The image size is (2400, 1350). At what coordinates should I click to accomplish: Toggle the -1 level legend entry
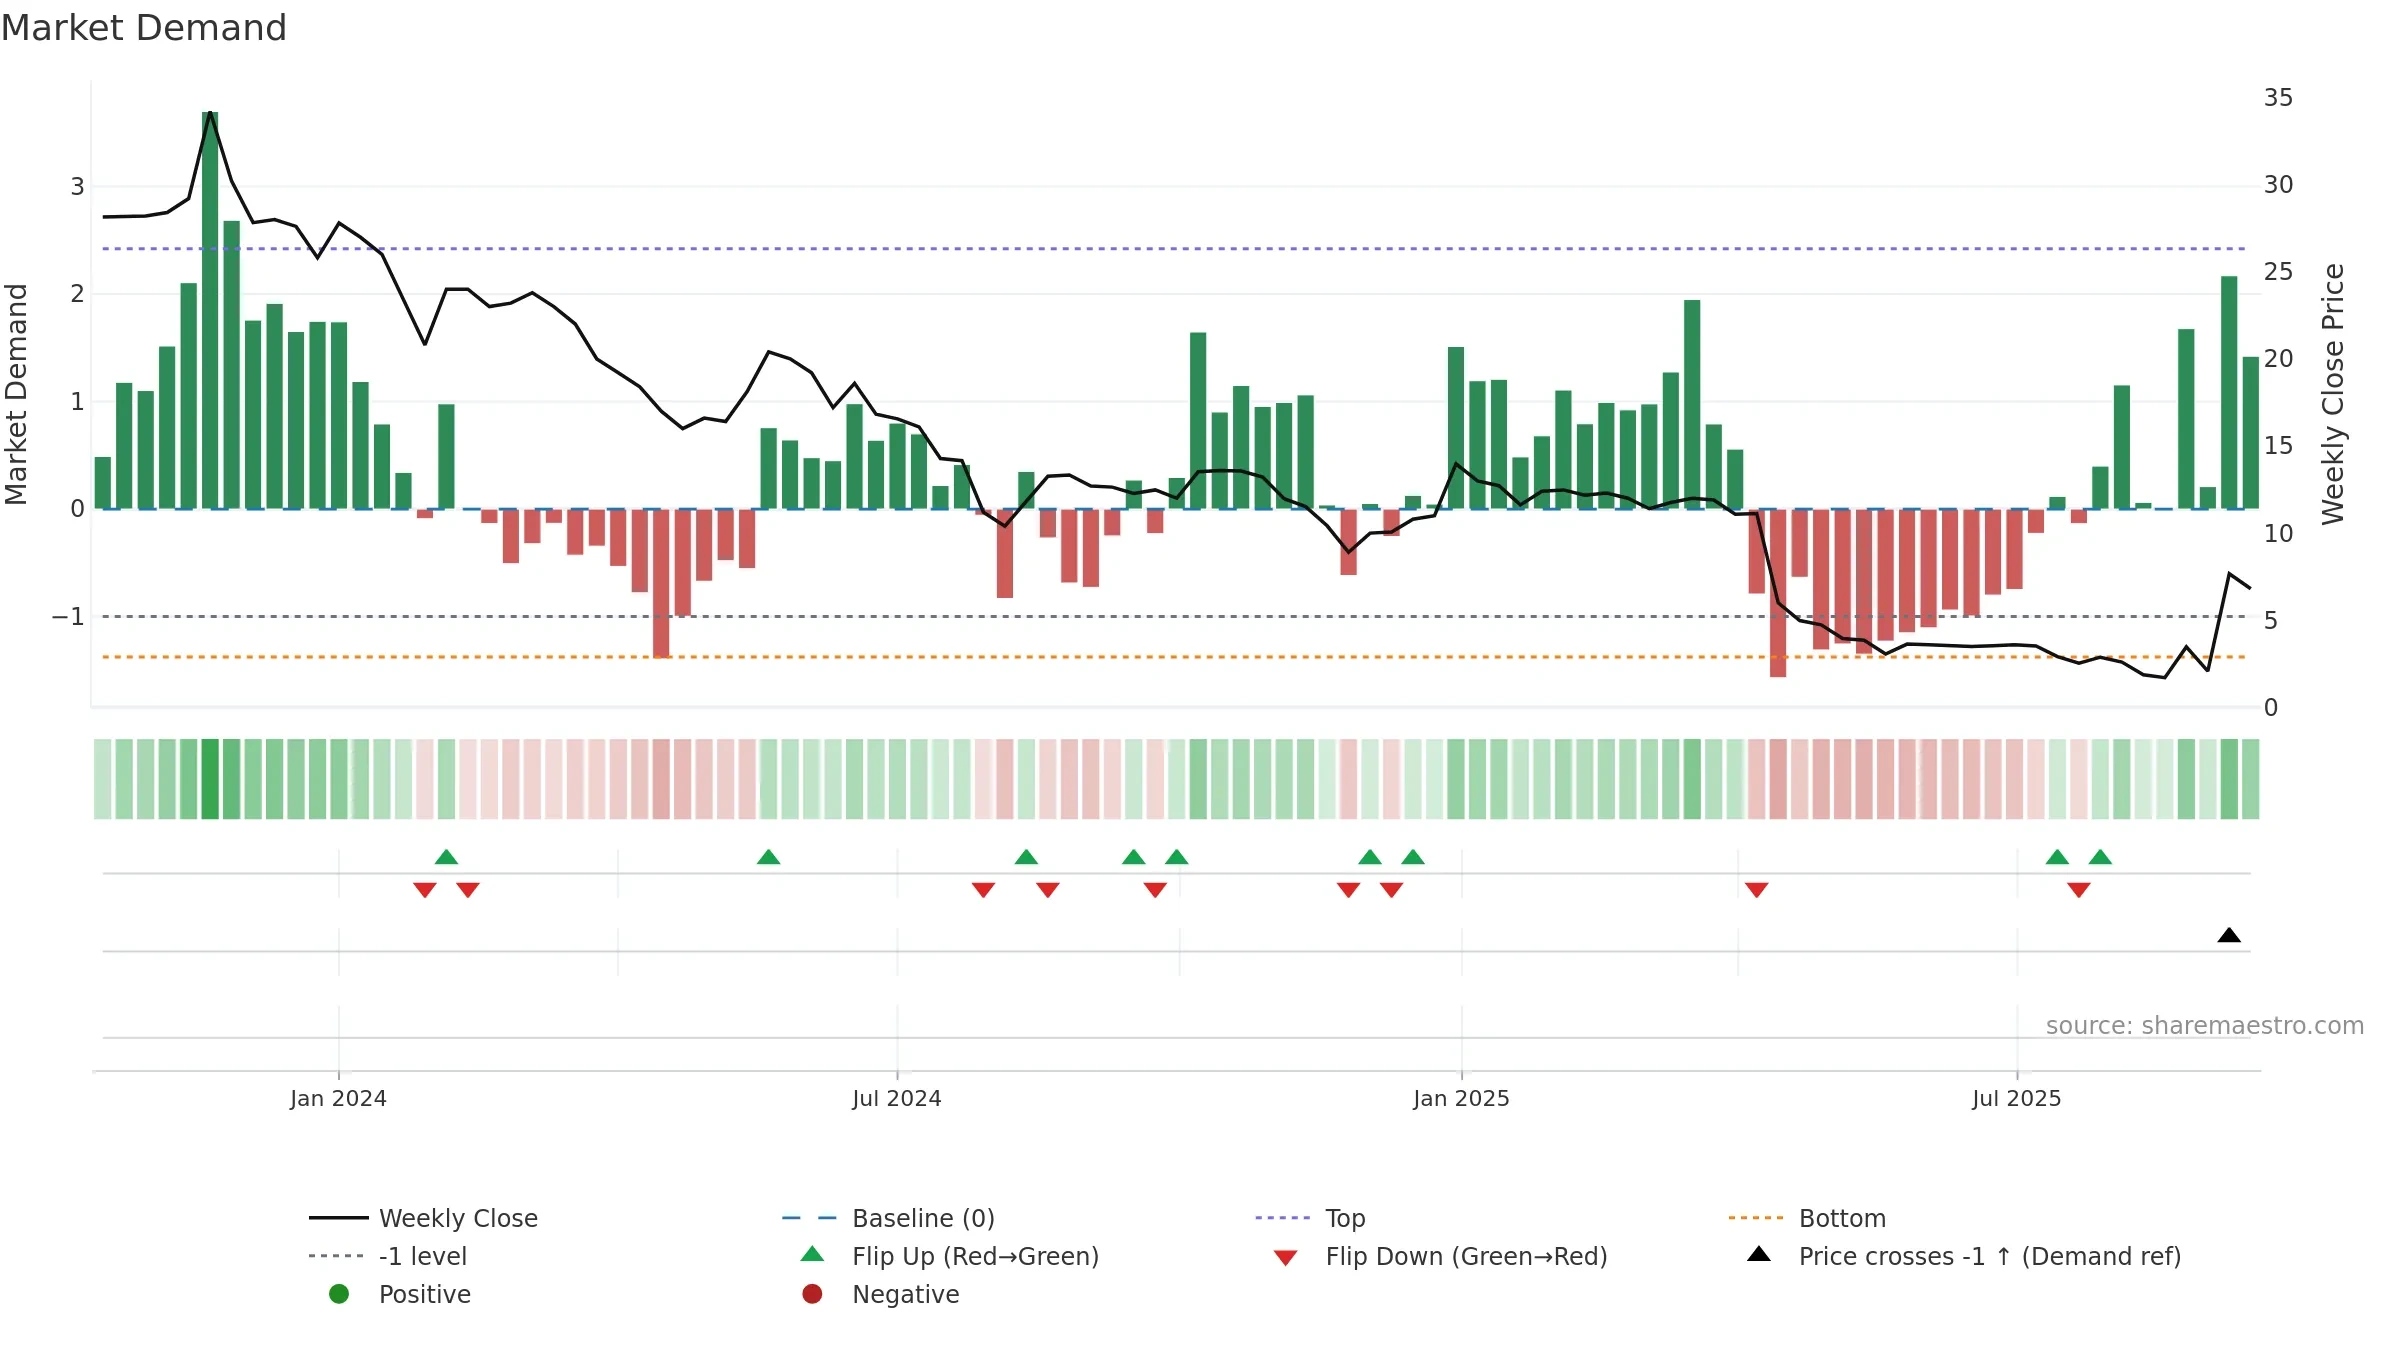[x=388, y=1256]
